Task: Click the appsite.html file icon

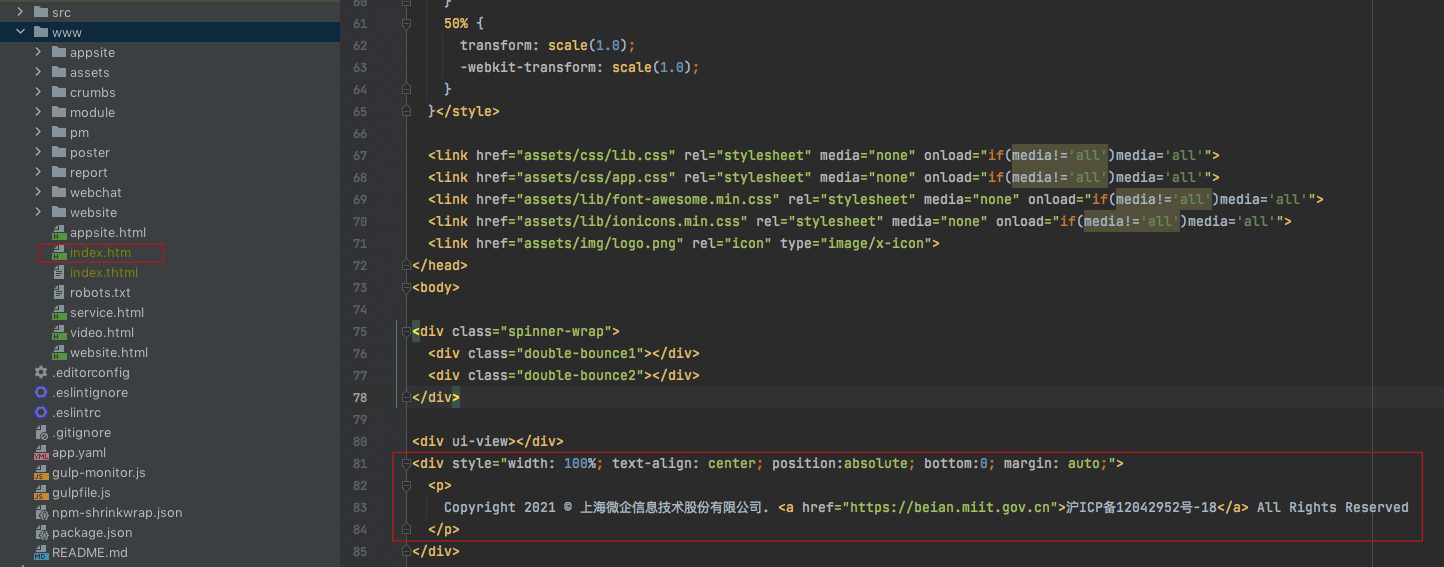Action: 59,232
